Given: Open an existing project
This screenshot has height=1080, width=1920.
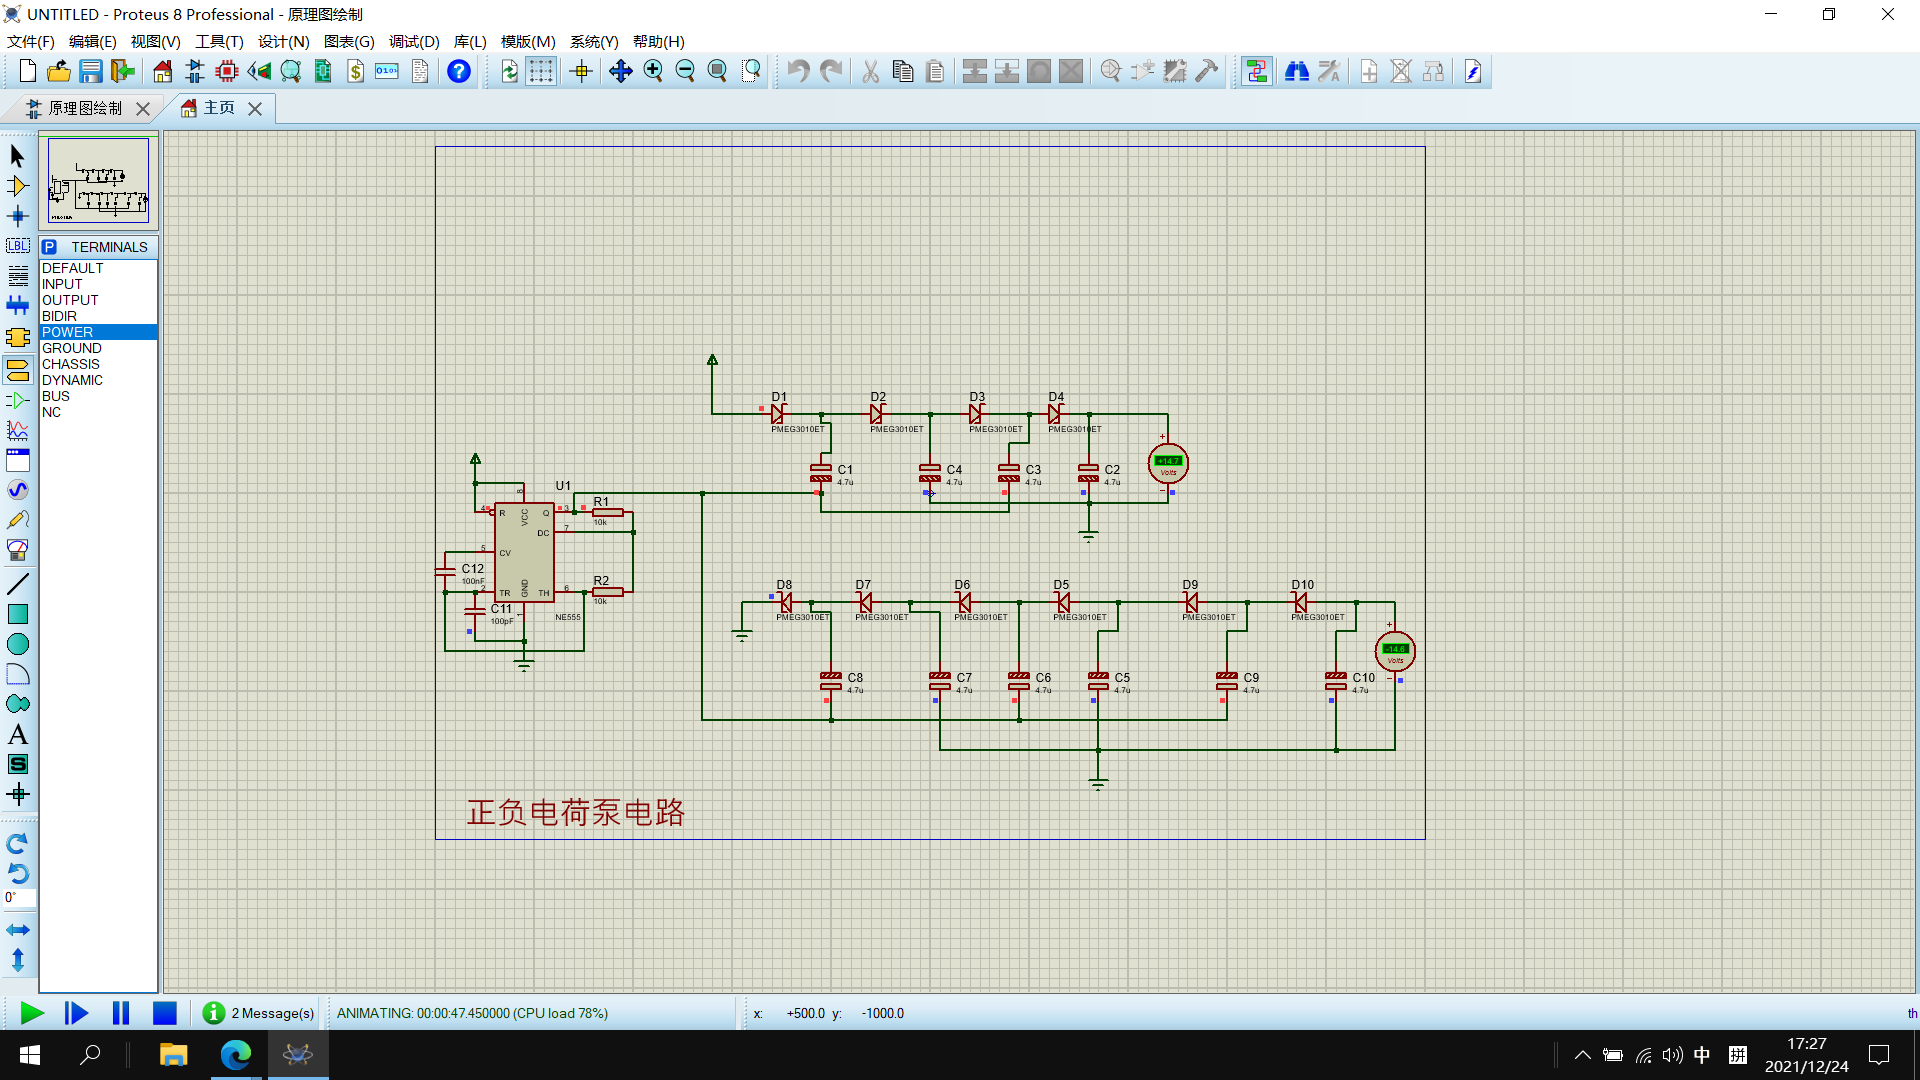Looking at the screenshot, I should click(59, 71).
